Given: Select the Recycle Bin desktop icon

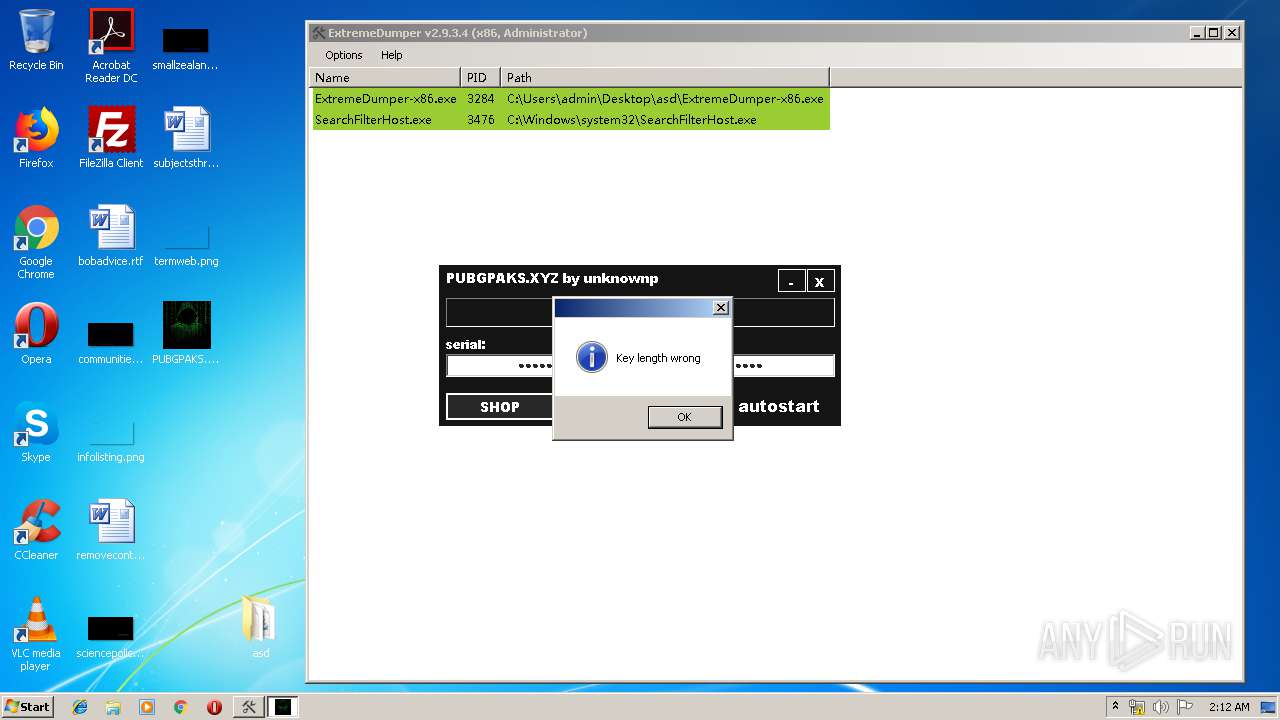Looking at the screenshot, I should (36, 40).
